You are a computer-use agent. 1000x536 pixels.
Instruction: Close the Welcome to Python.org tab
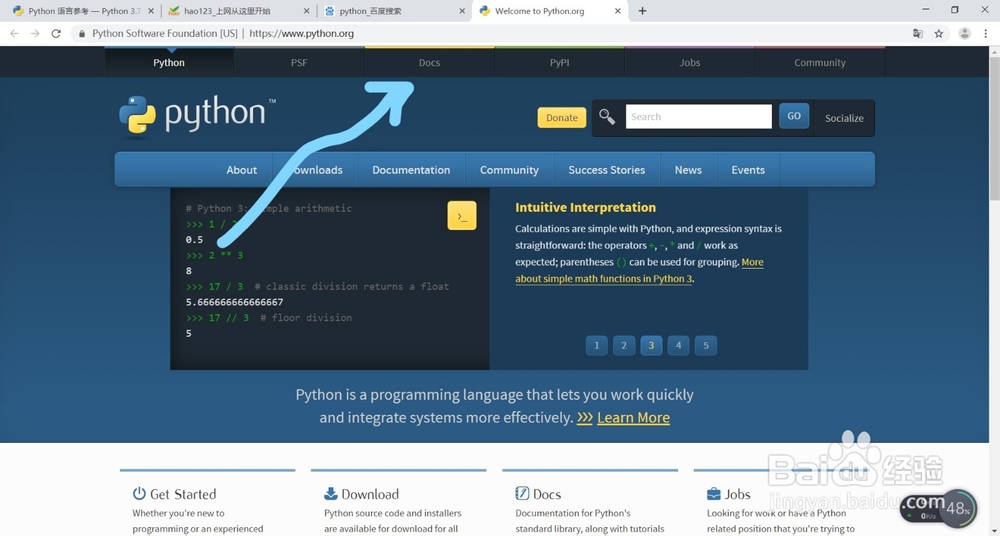(x=617, y=11)
